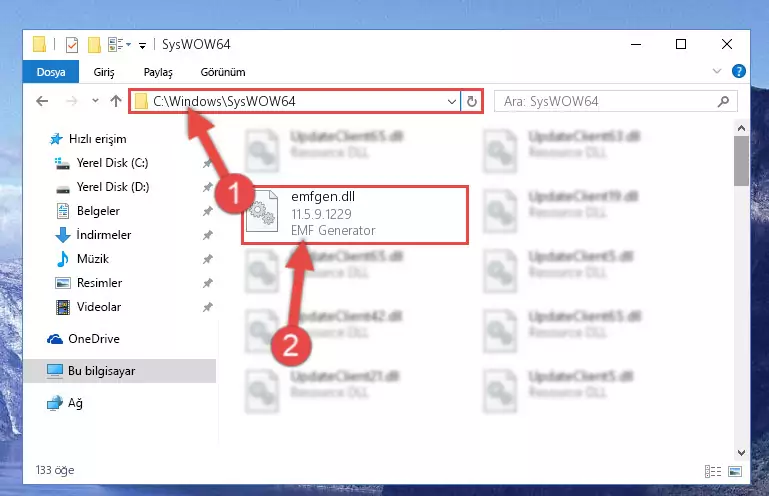Maximize the SysWOW64 window
769x496 pixels.
click(x=681, y=44)
